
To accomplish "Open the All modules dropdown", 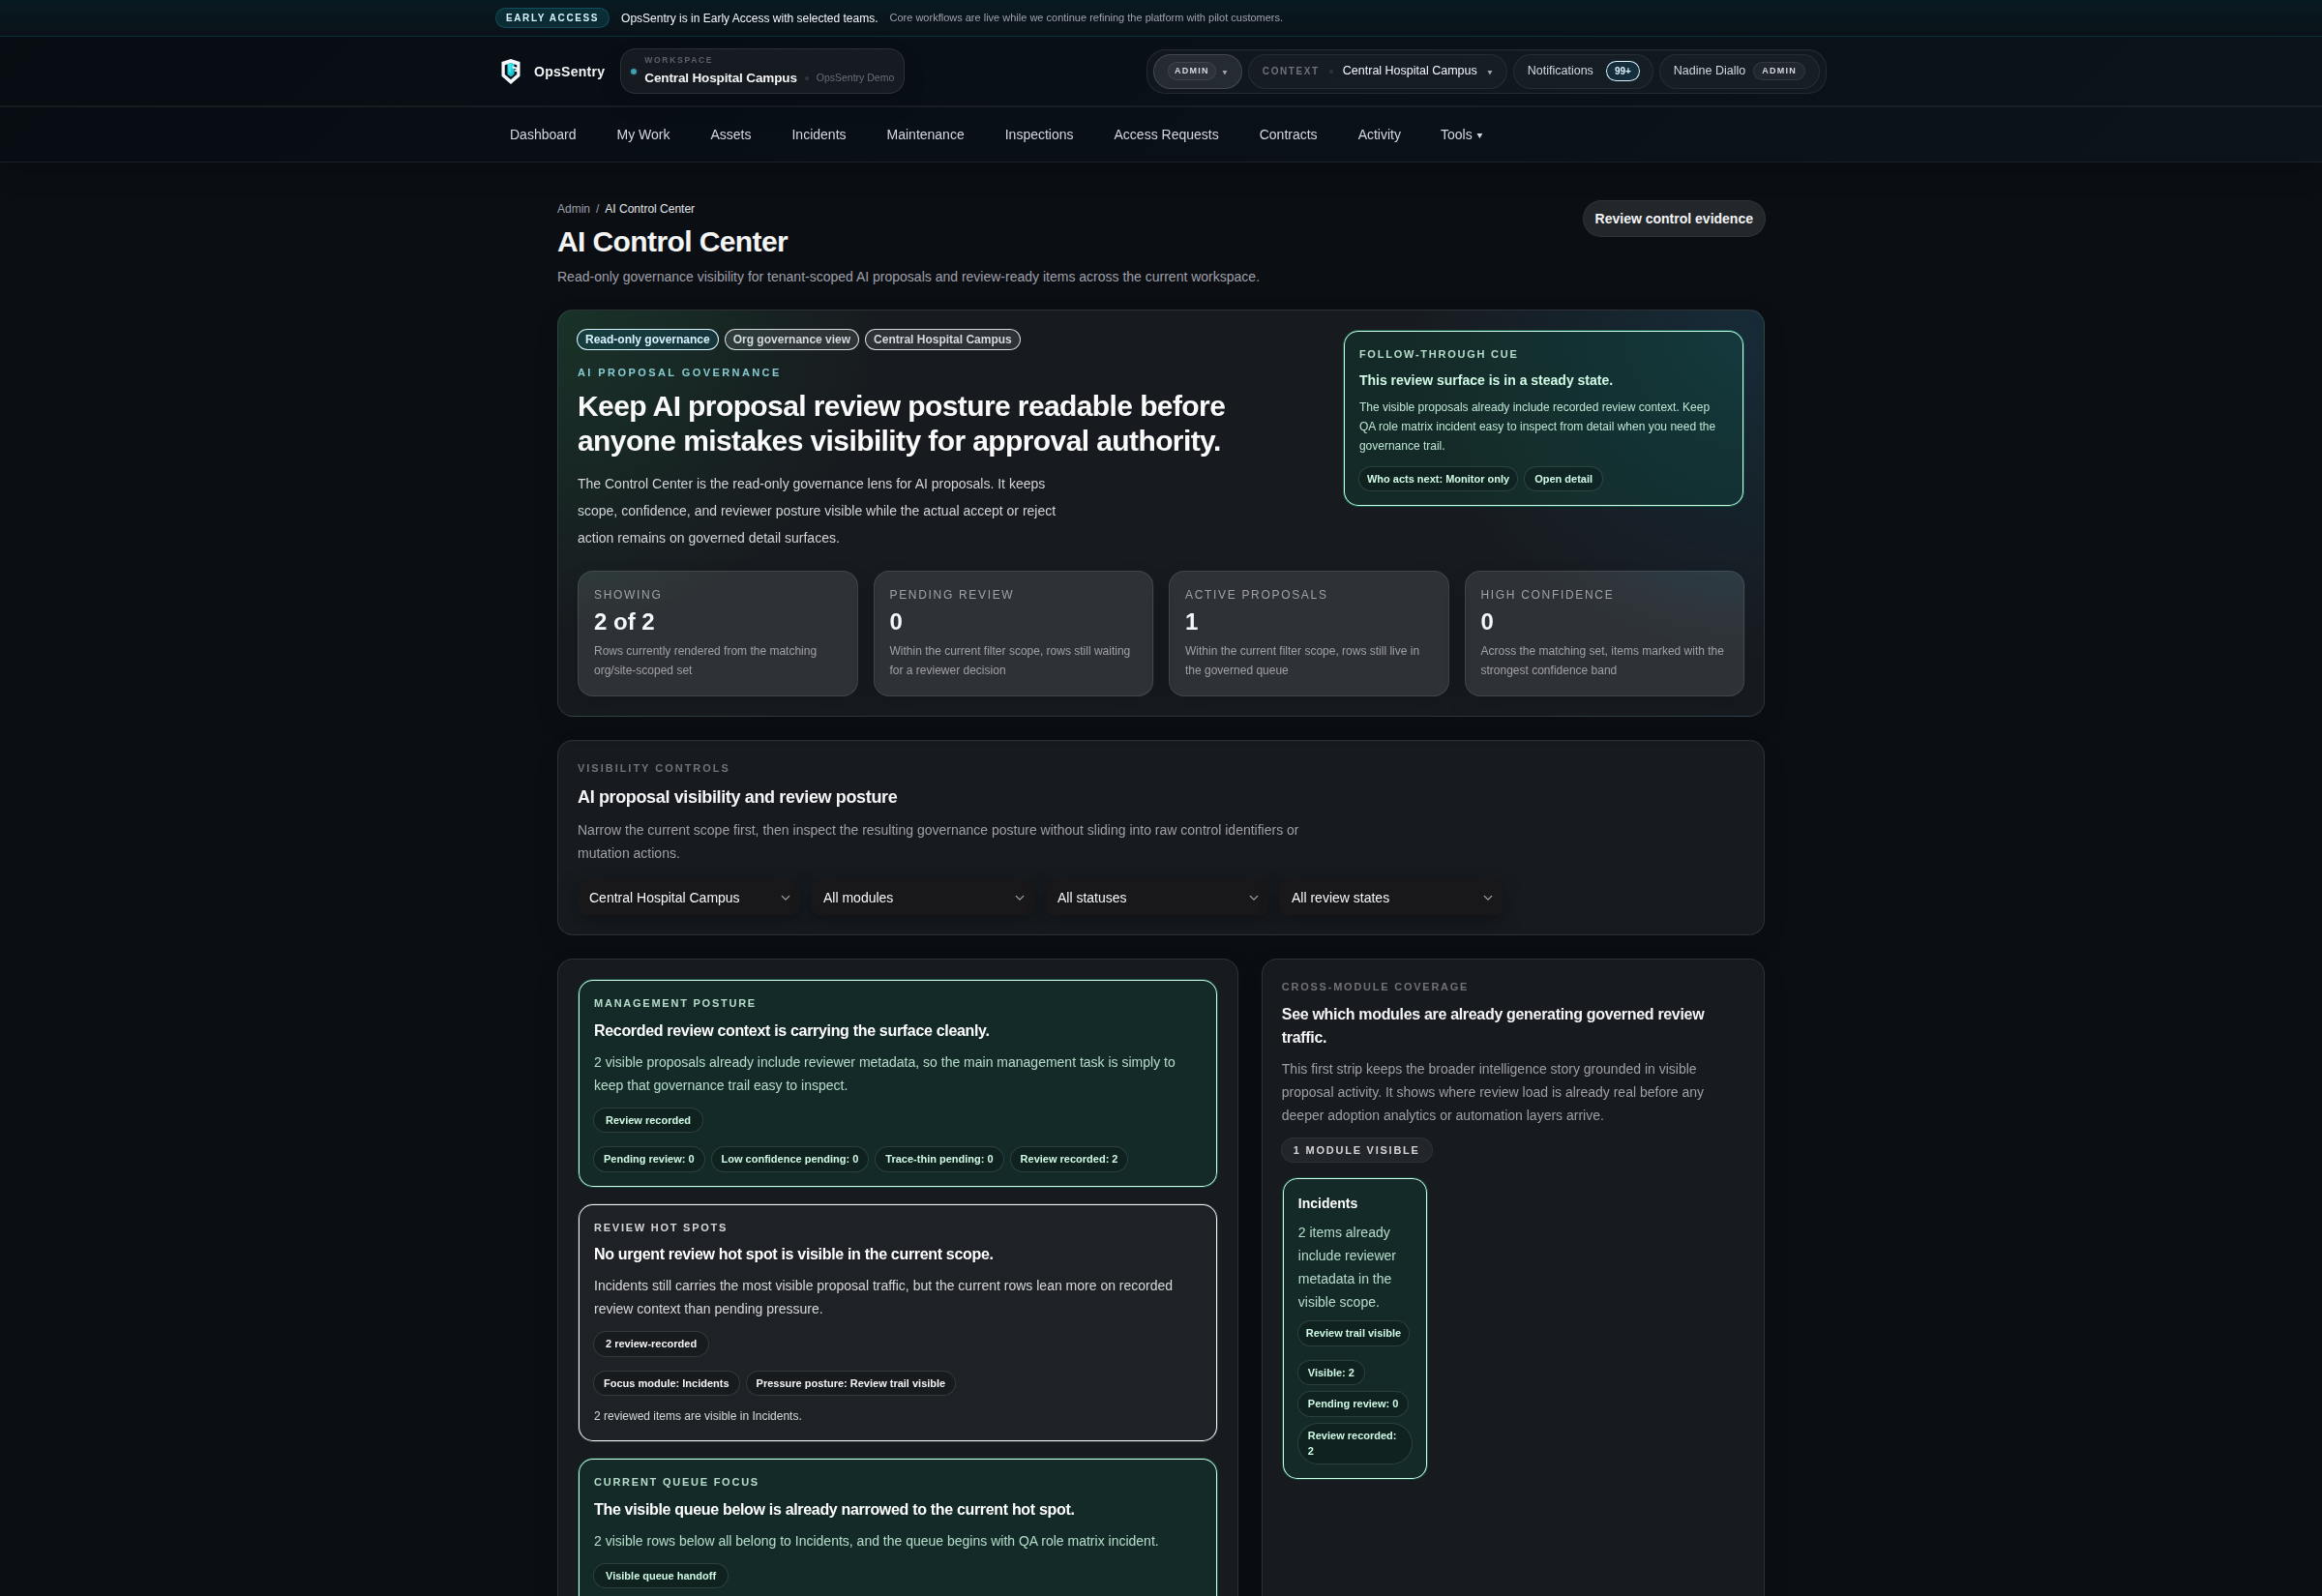I will coord(921,897).
